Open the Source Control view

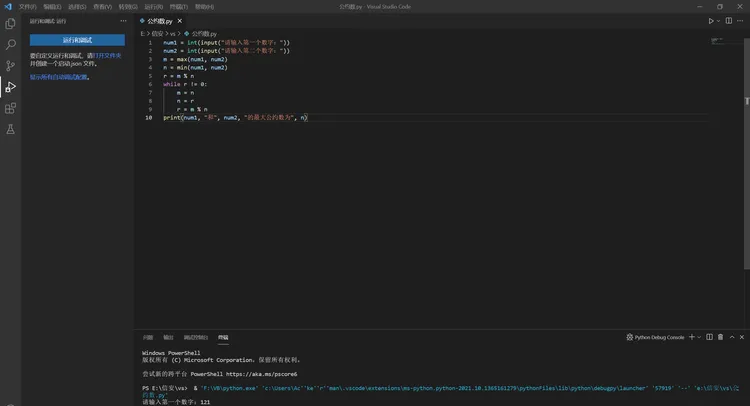[10, 66]
